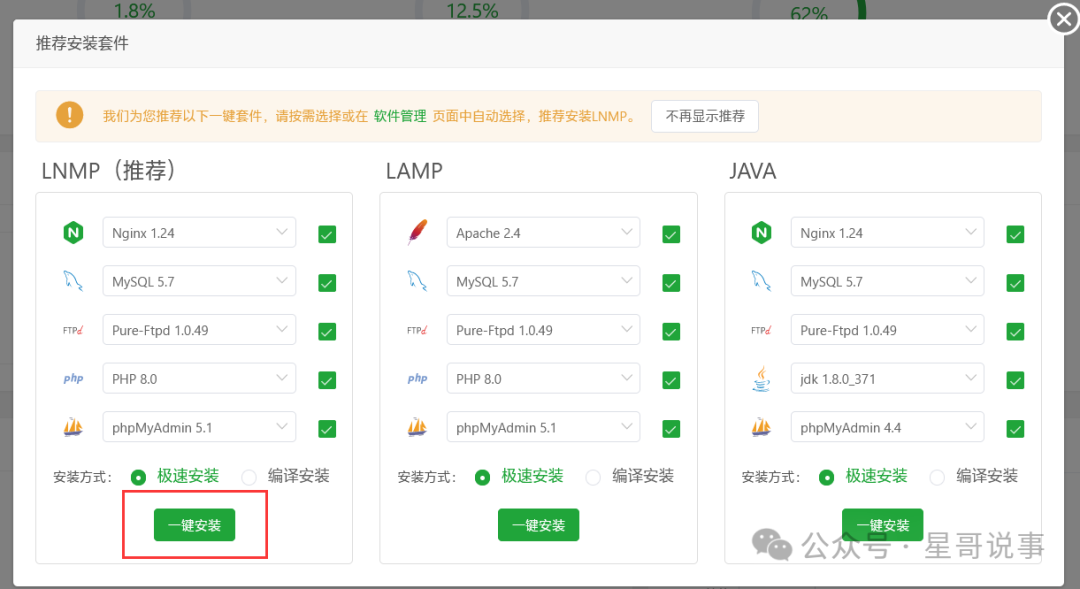1080x589 pixels.
Task: Click 一键安装 button under JAVA
Action: [x=882, y=525]
